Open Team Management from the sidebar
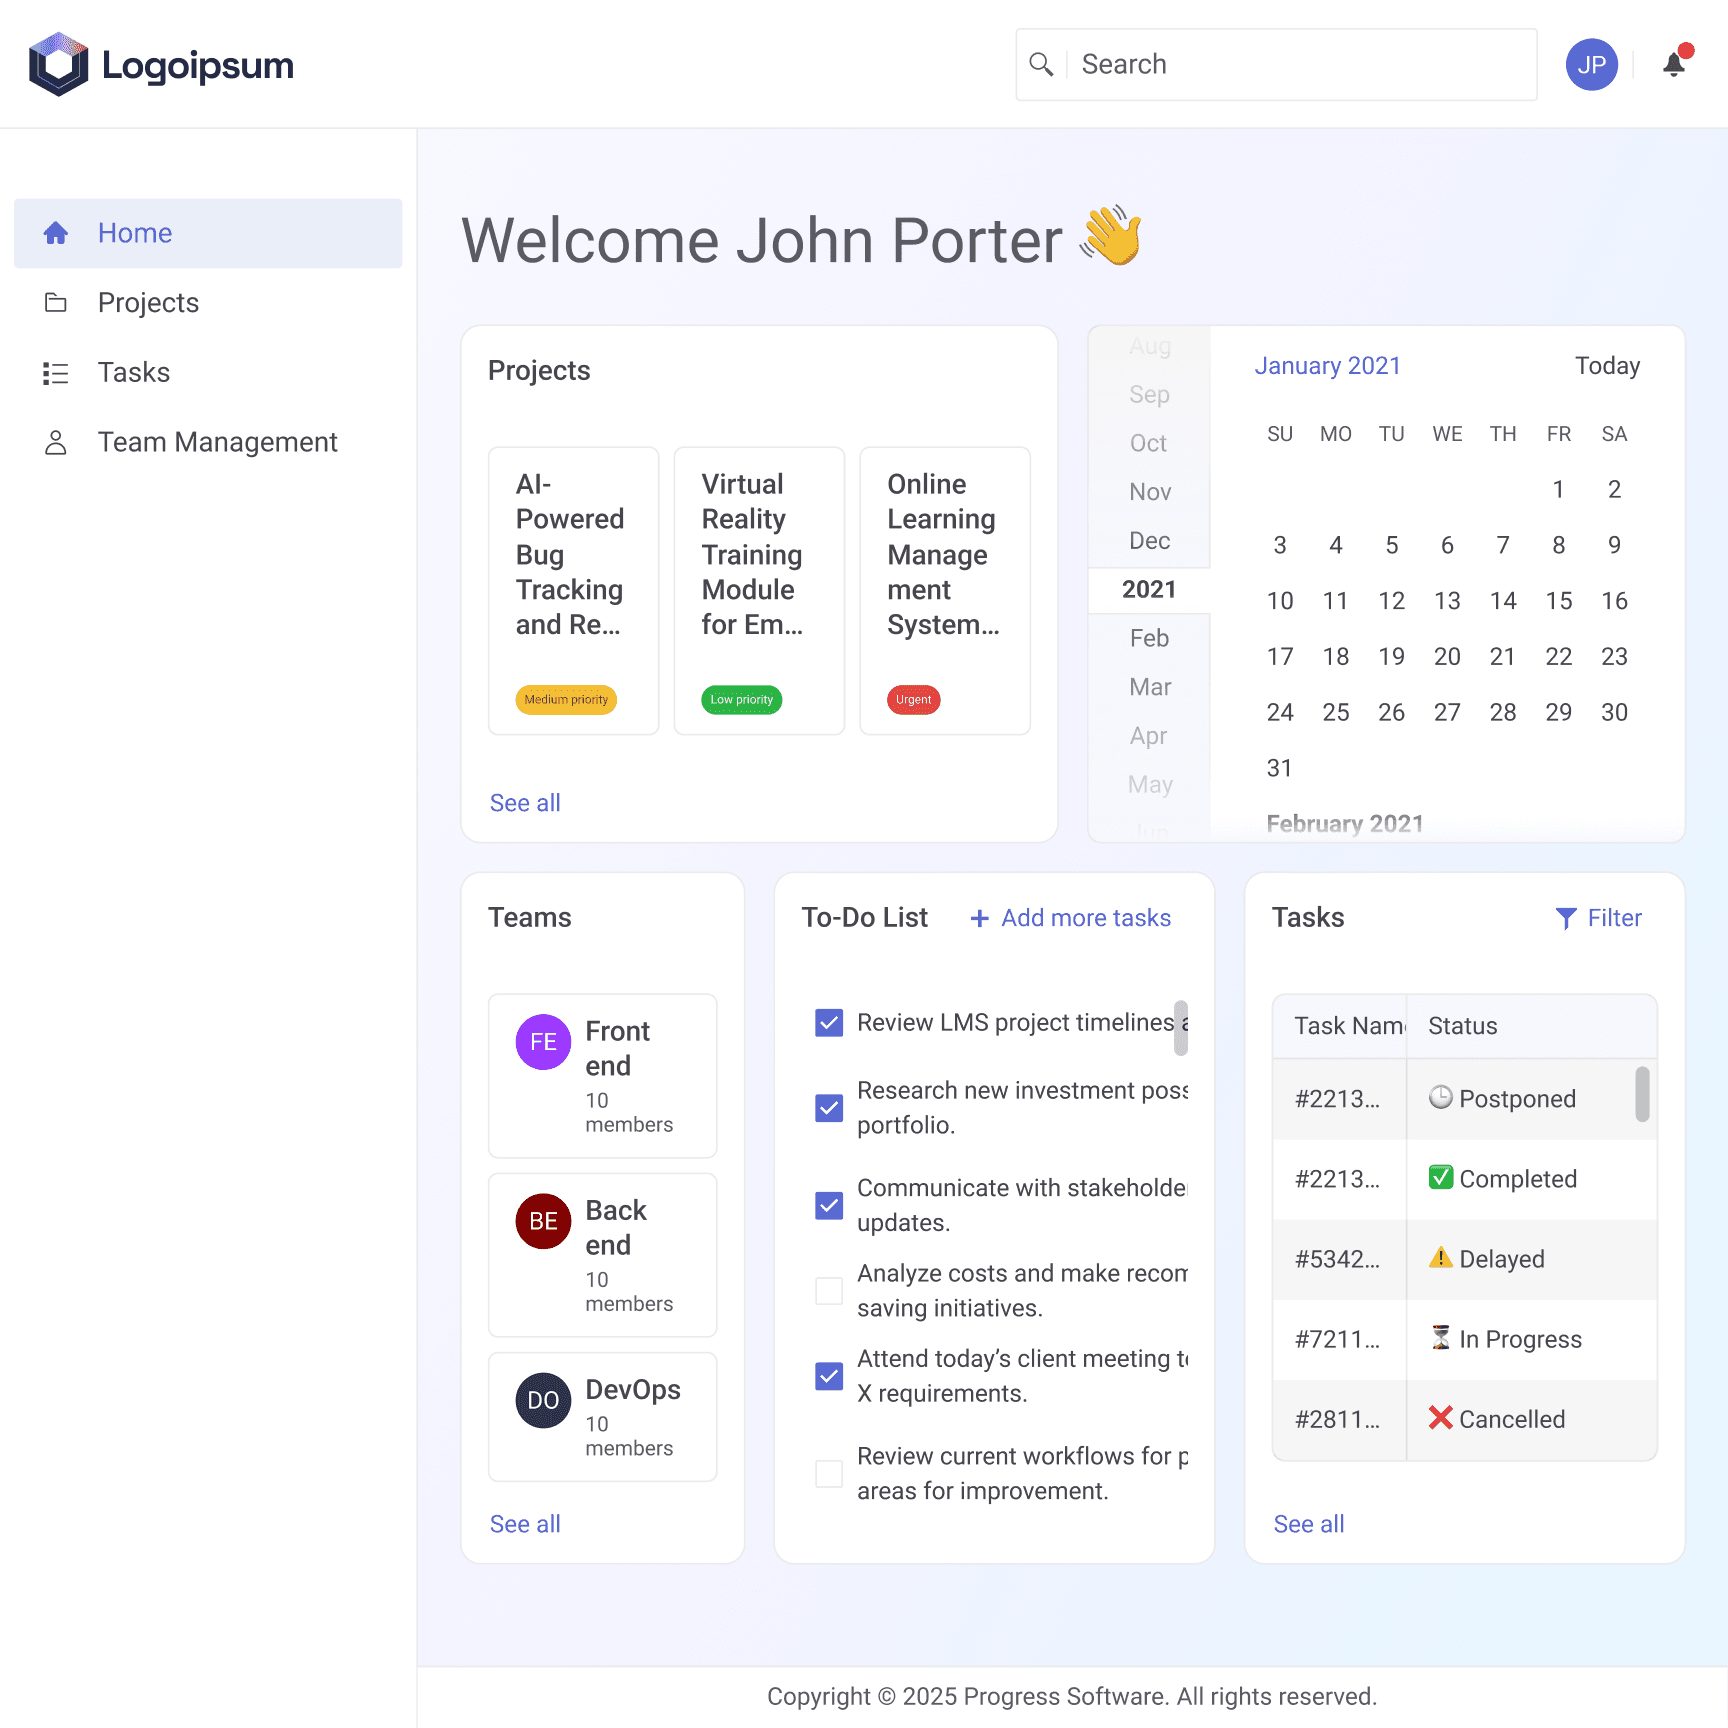 click(x=217, y=441)
